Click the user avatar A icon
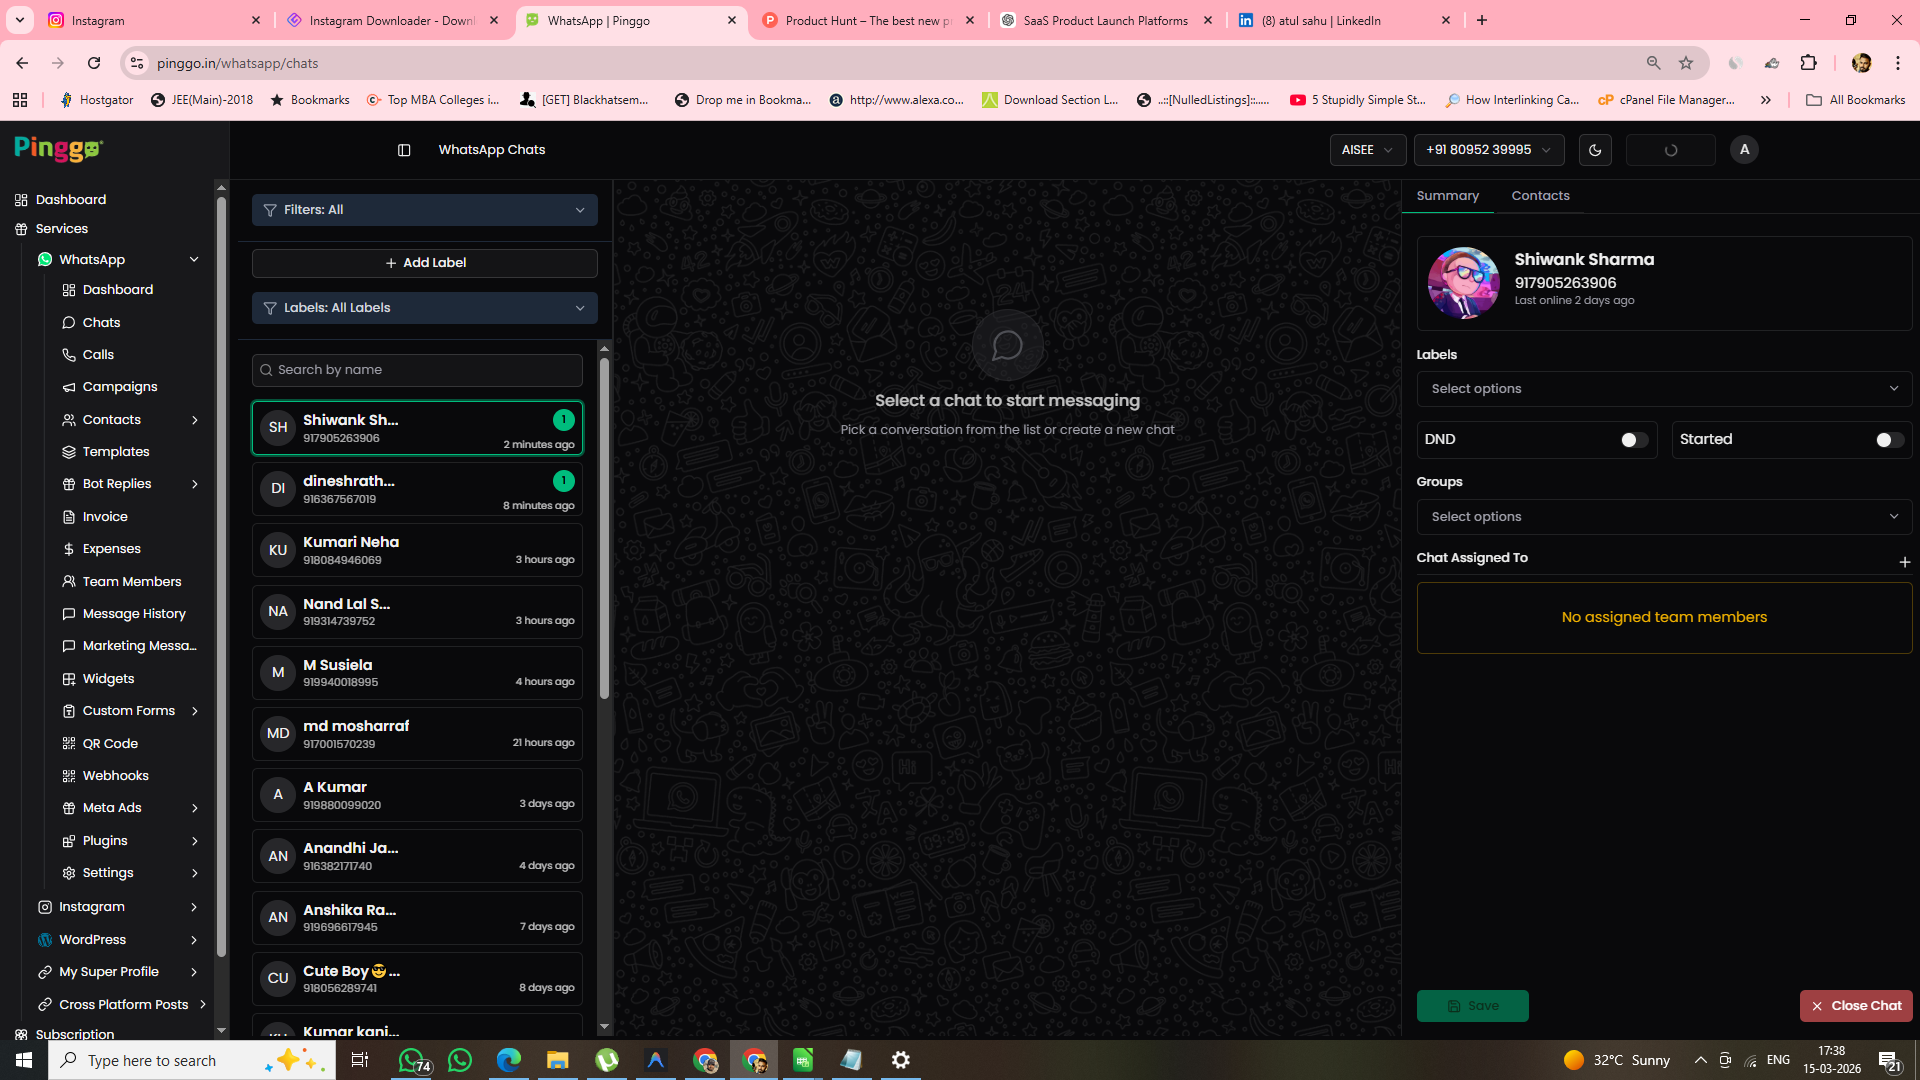This screenshot has width=1920, height=1080. [1744, 150]
